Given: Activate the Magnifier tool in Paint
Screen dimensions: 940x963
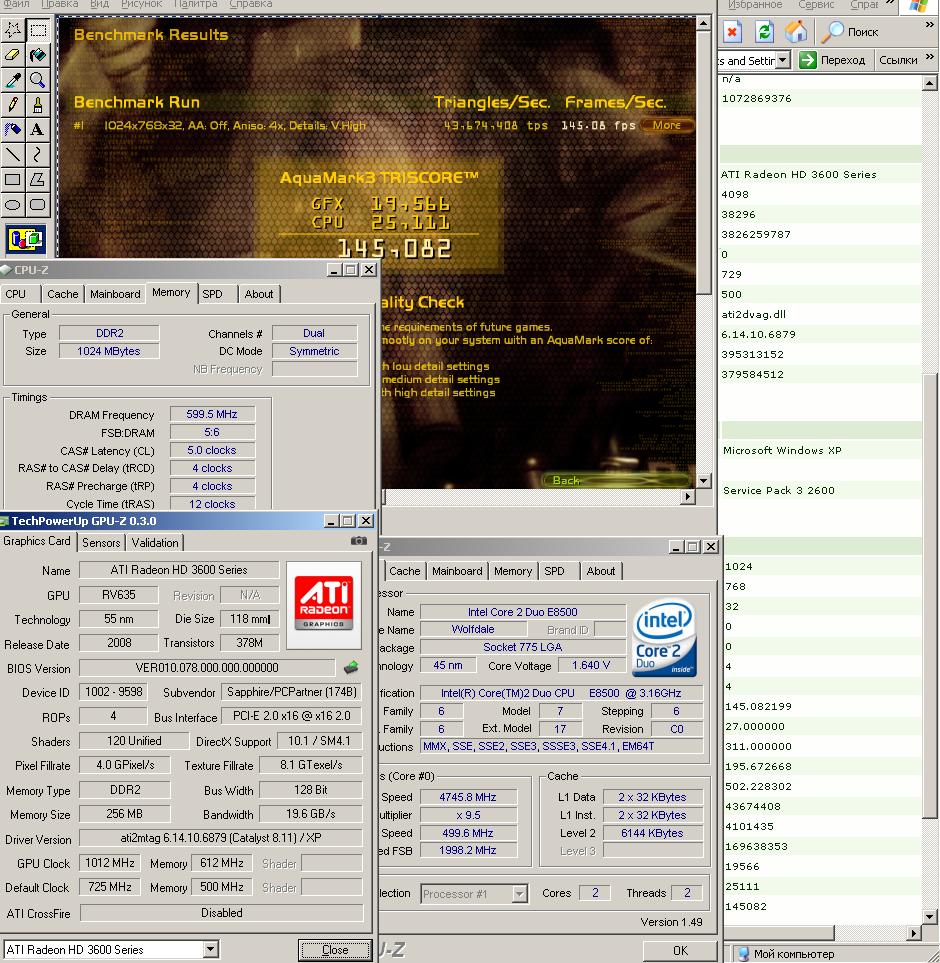Looking at the screenshot, I should click(x=38, y=80).
